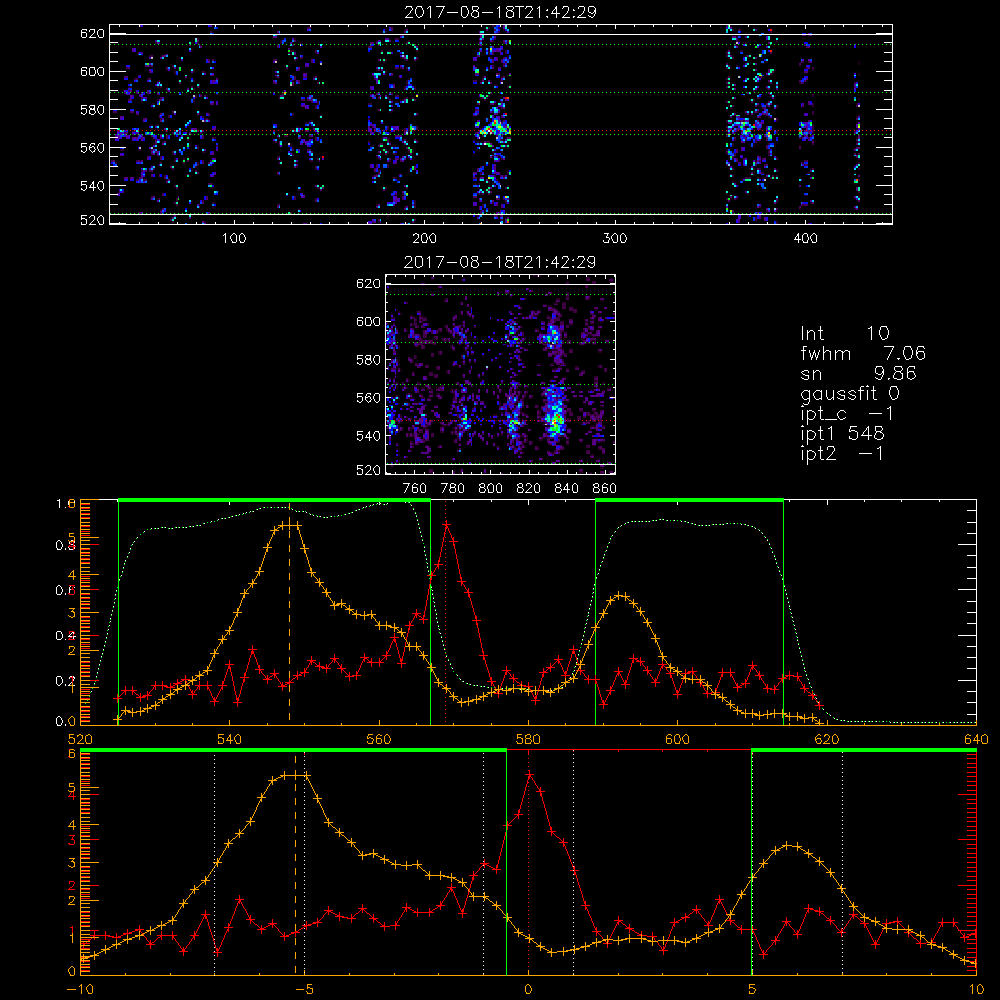Click the top plot title 2017-08-18T21:42:29

click(x=500, y=12)
